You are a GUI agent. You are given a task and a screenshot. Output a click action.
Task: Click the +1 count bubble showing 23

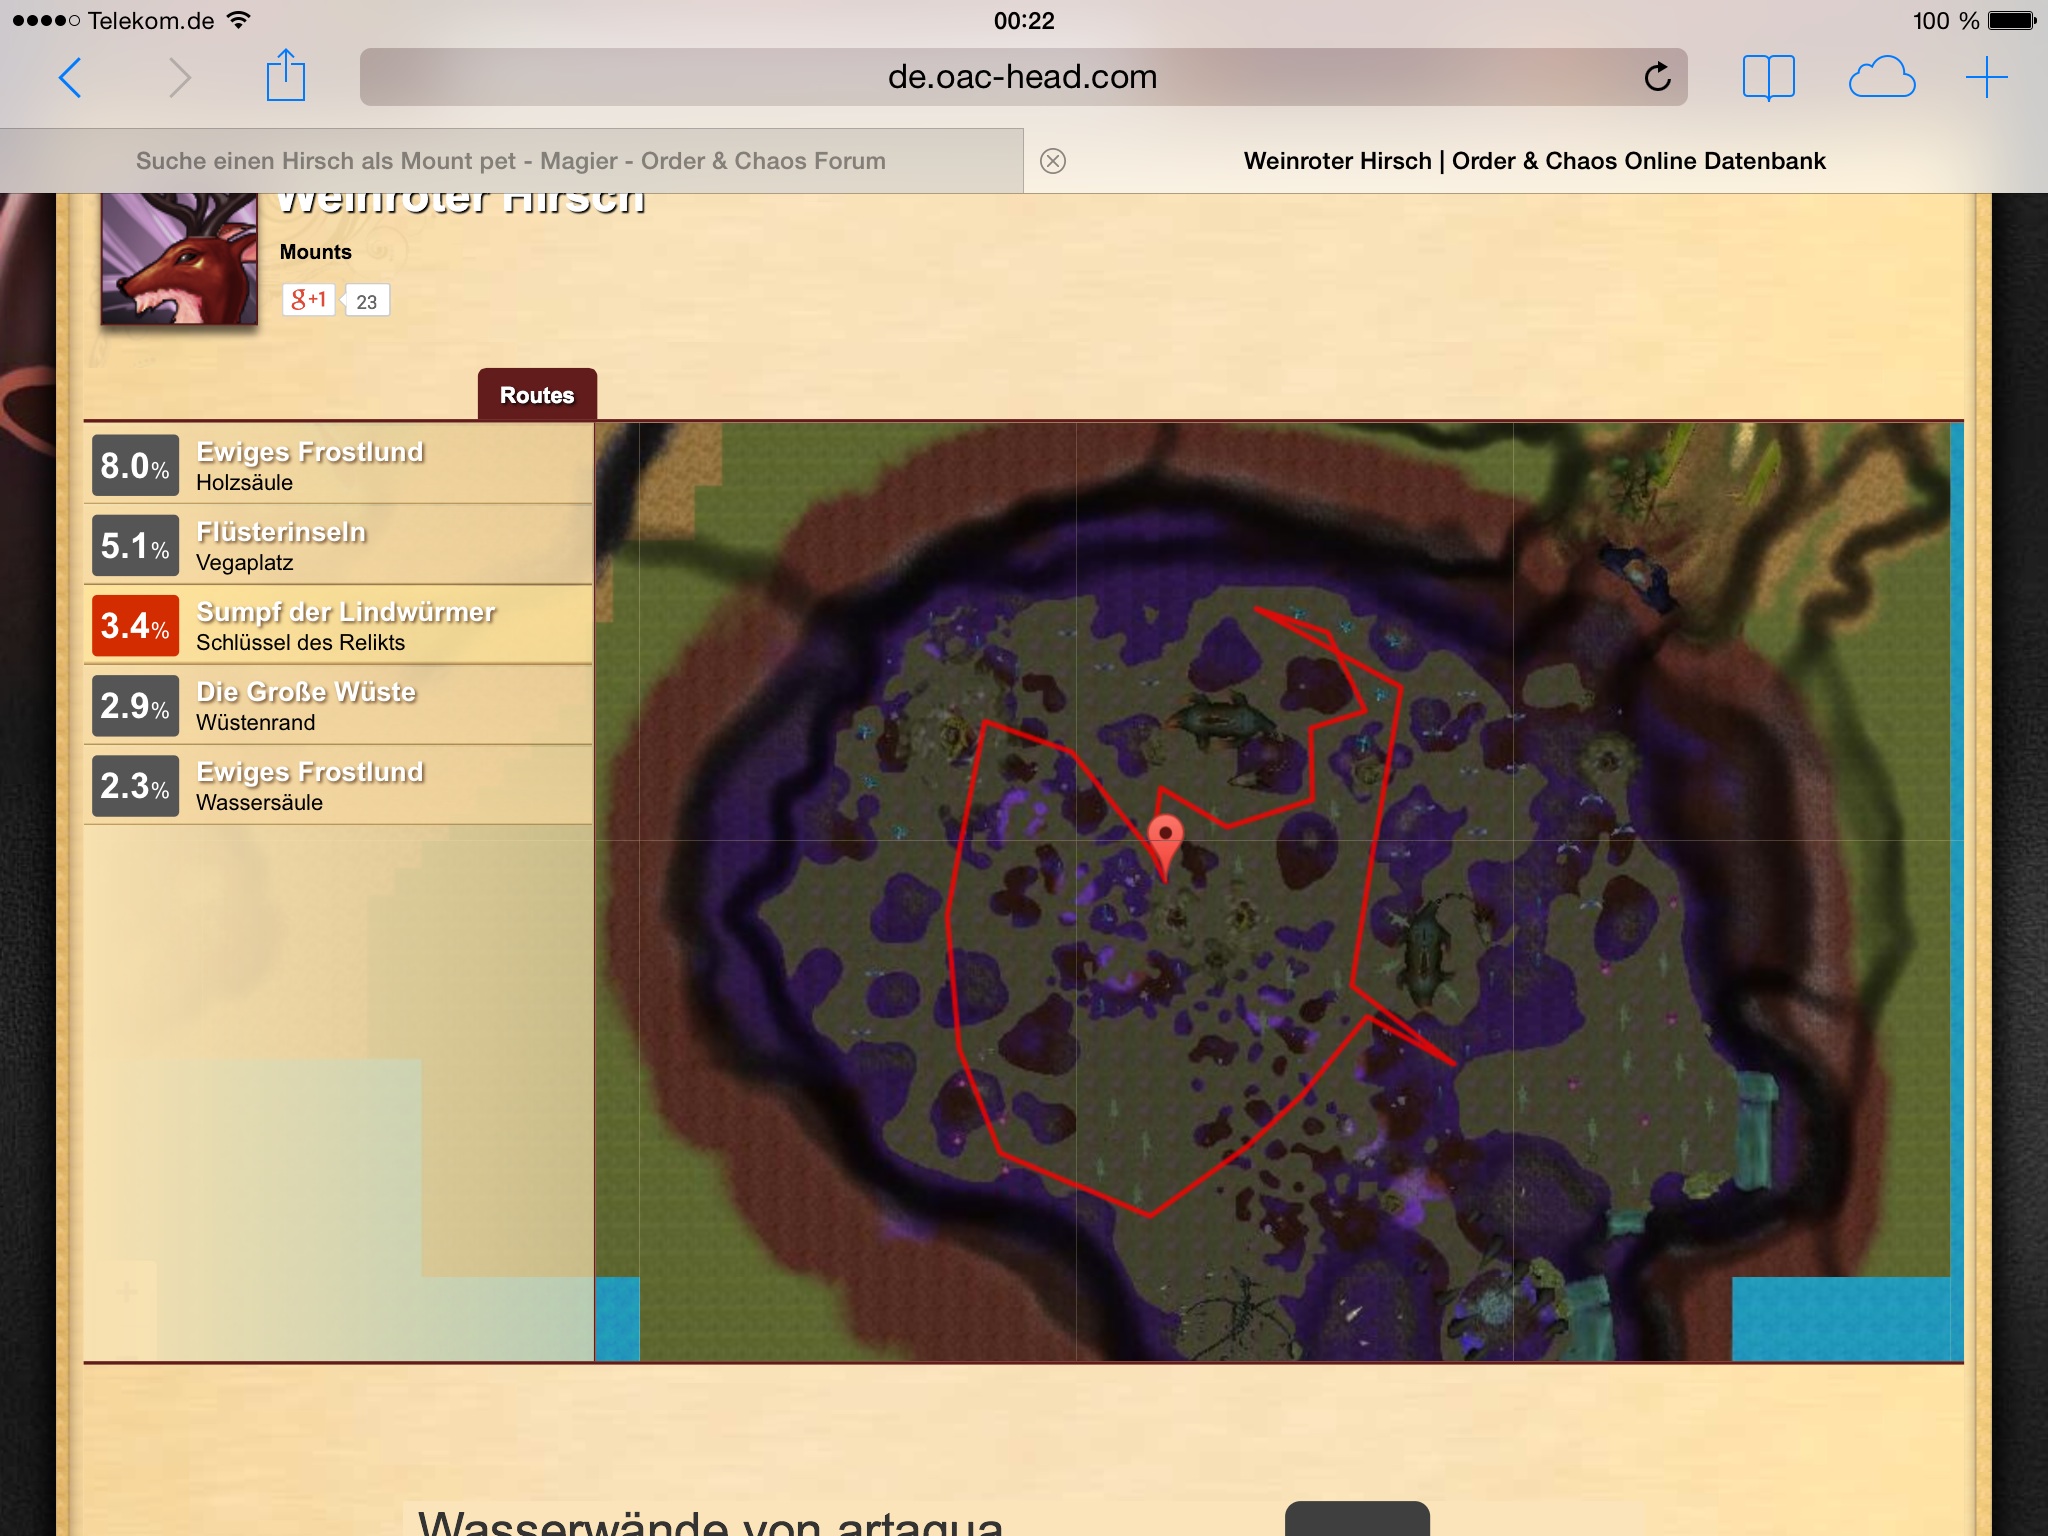tap(367, 301)
